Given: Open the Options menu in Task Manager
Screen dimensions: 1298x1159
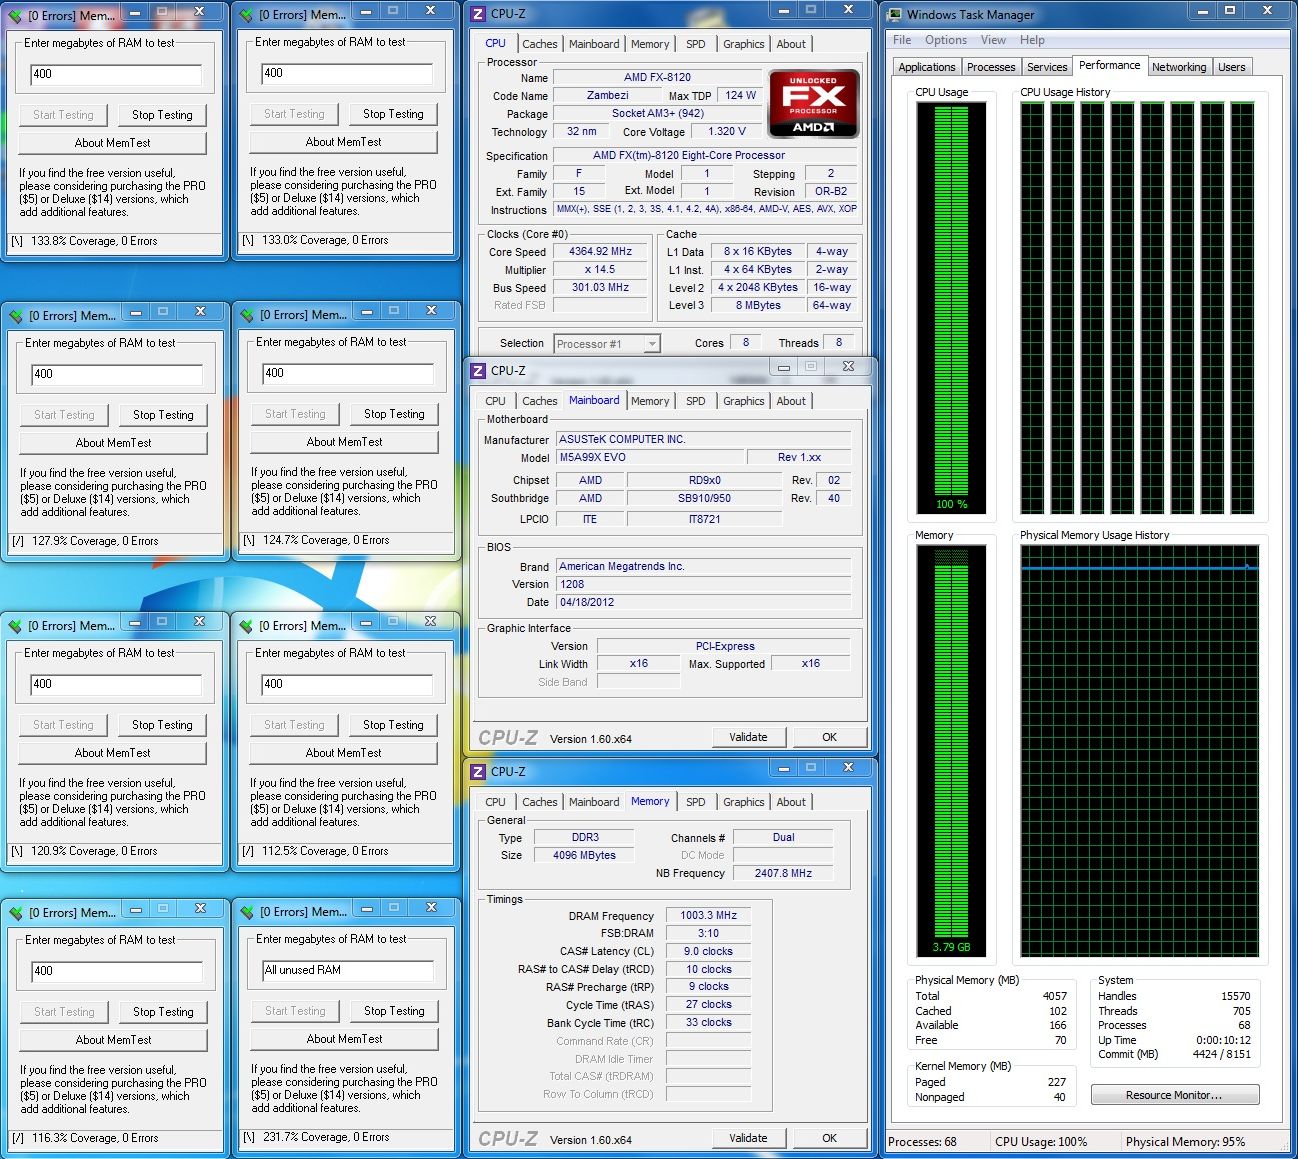Looking at the screenshot, I should [x=945, y=40].
